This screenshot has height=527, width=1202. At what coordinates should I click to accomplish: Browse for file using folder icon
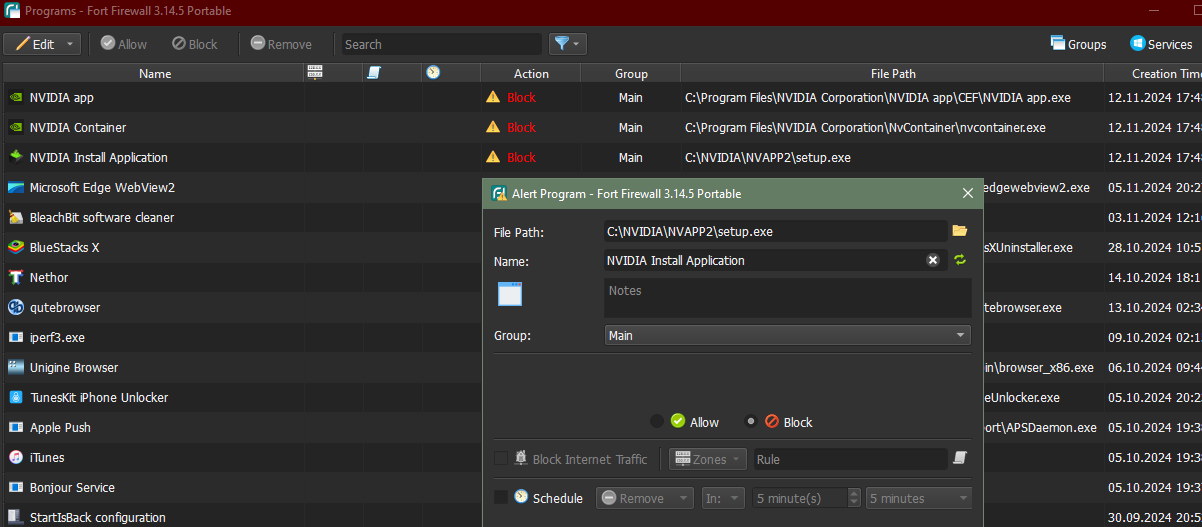coord(960,231)
